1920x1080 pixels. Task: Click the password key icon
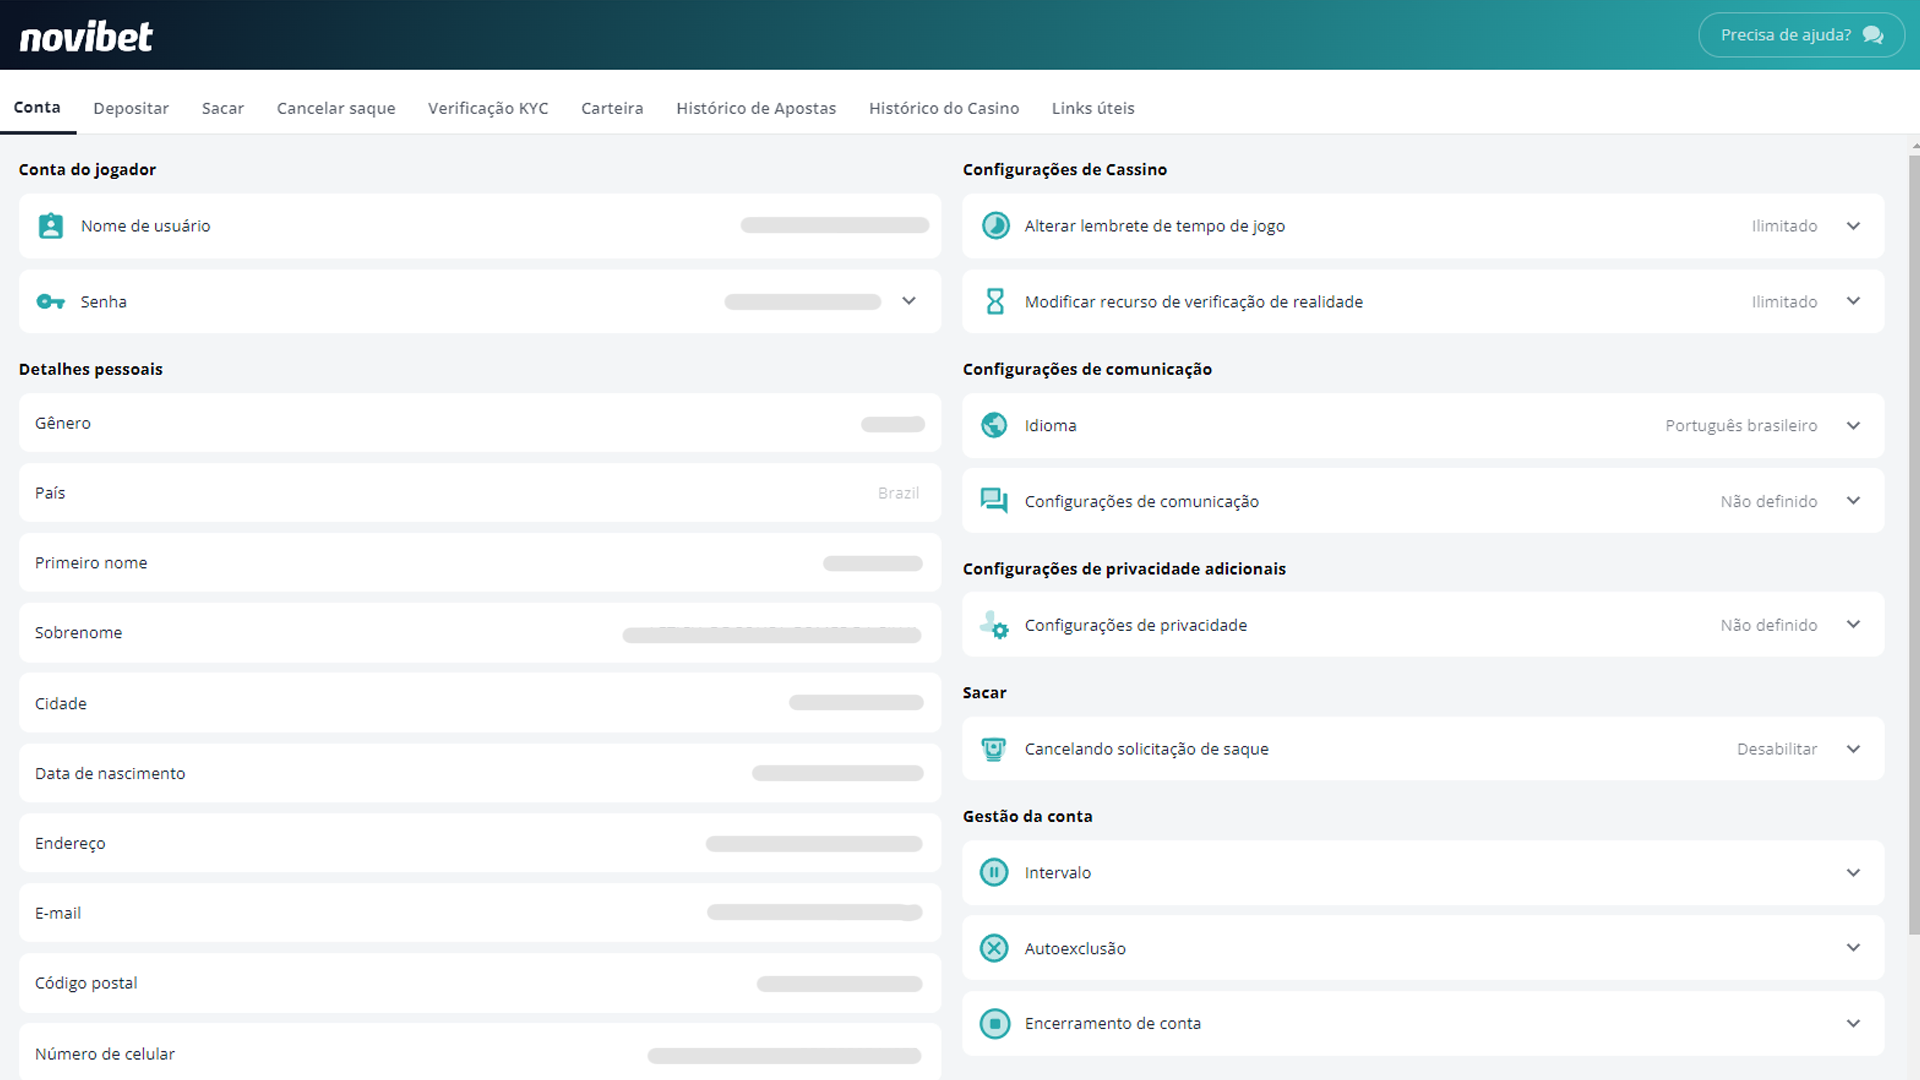pos(50,302)
